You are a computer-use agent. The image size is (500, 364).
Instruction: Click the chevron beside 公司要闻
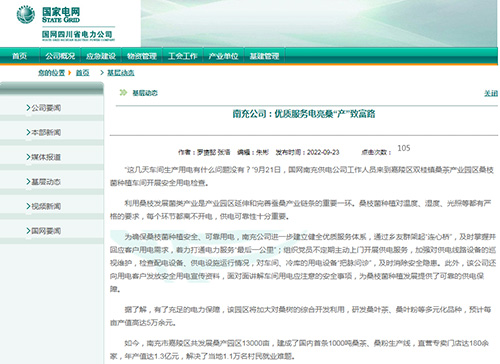pyautogui.click(x=28, y=108)
